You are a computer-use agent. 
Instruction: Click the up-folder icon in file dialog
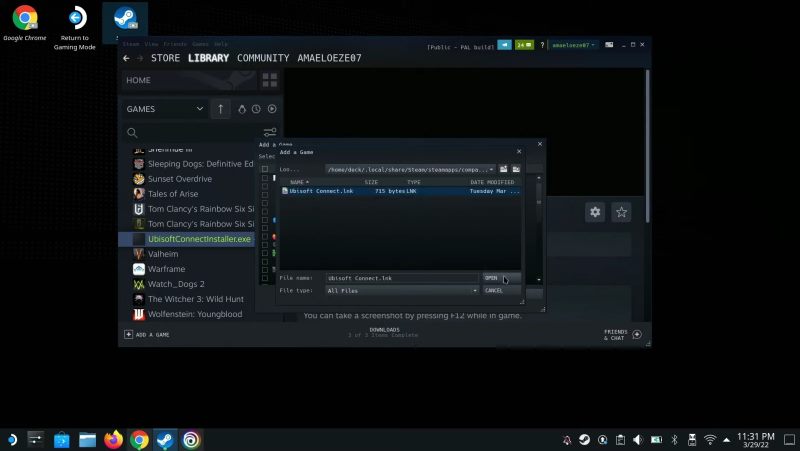503,169
